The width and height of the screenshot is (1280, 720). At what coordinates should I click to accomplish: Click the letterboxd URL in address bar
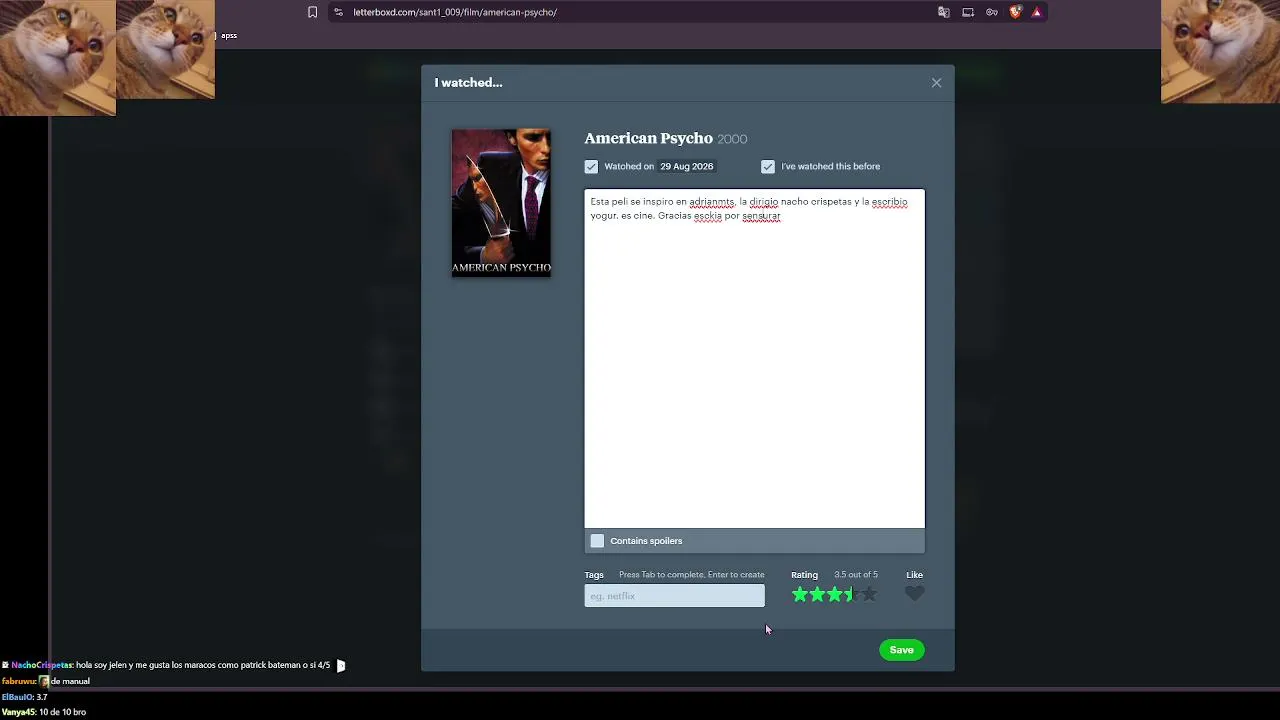click(455, 12)
